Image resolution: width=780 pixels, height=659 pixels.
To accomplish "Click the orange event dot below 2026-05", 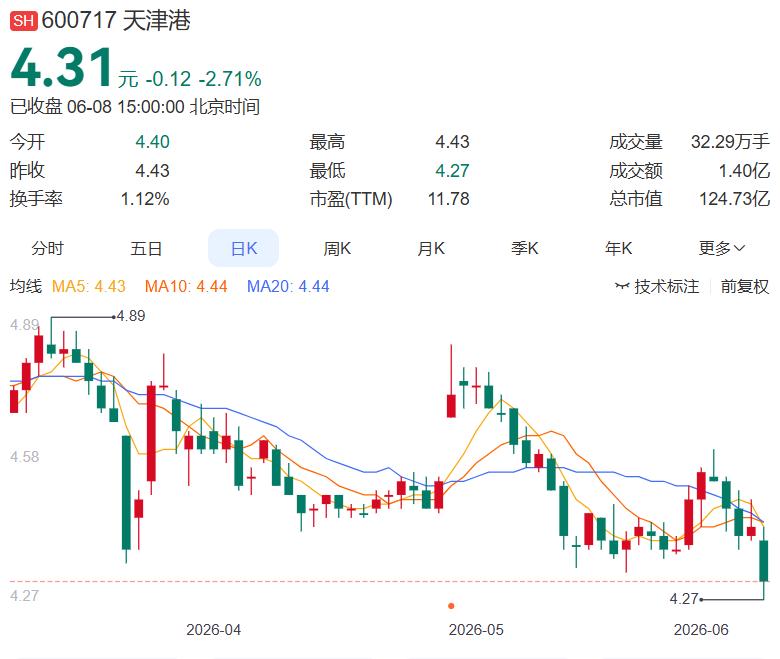I will (451, 605).
